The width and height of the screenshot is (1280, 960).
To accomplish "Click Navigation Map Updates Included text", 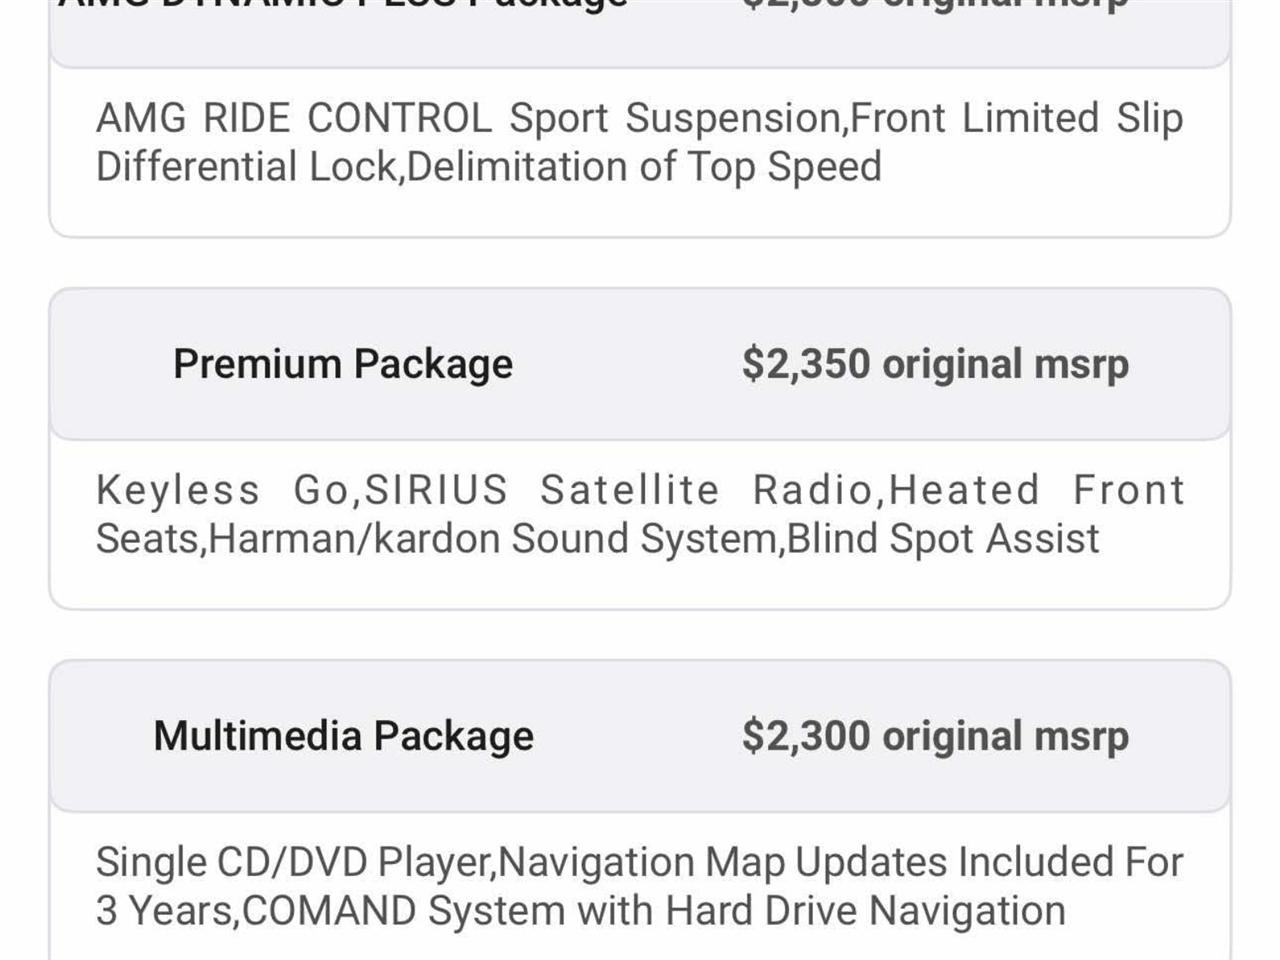I will (840, 862).
